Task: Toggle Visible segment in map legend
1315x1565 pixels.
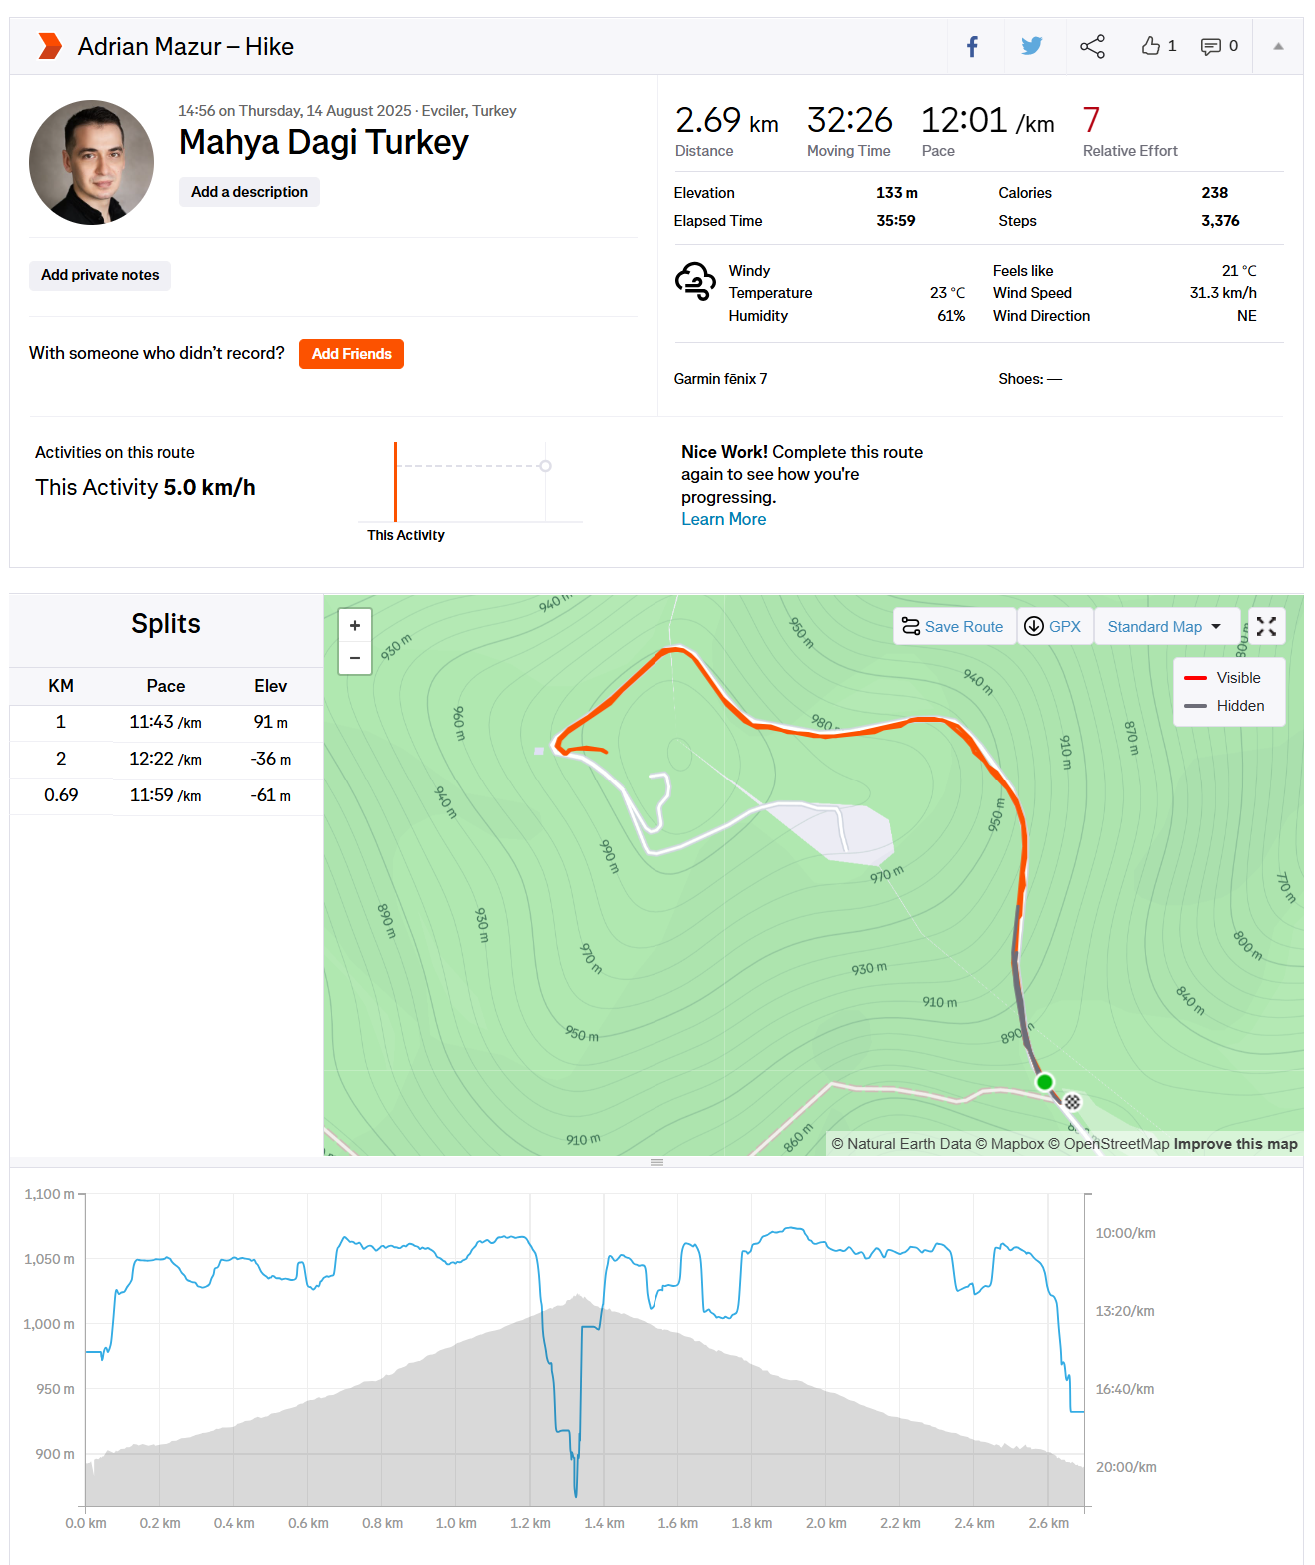Action: tap(1228, 678)
